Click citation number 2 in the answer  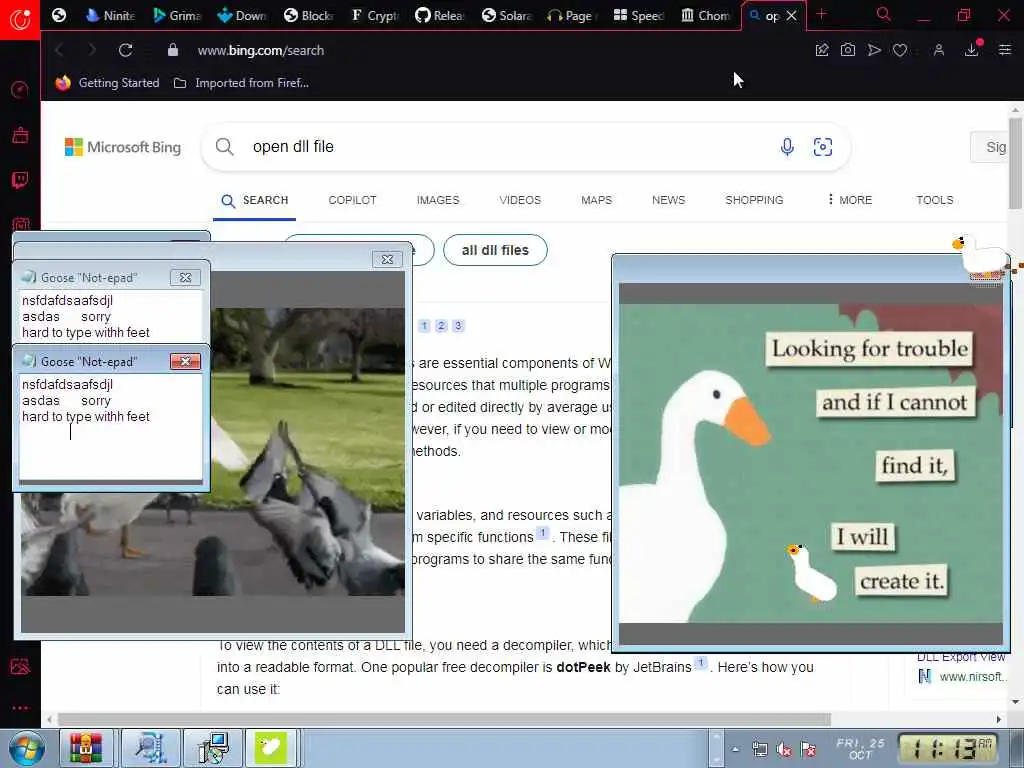click(x=441, y=326)
